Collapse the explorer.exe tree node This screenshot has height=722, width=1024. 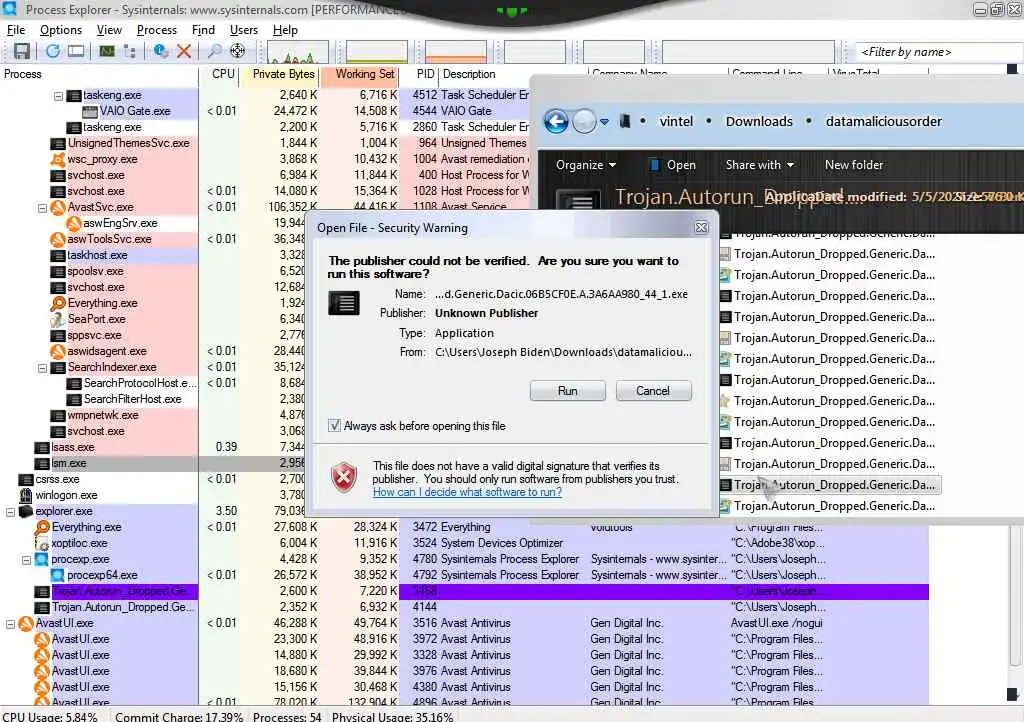(10, 512)
